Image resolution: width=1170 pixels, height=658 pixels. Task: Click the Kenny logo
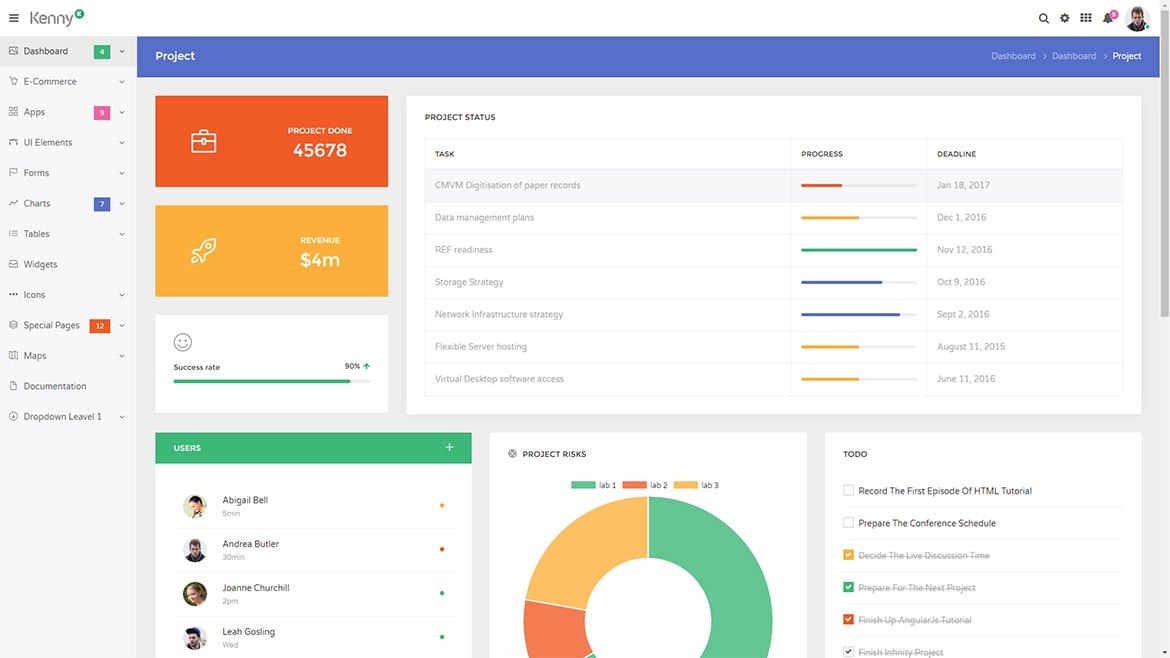(57, 17)
